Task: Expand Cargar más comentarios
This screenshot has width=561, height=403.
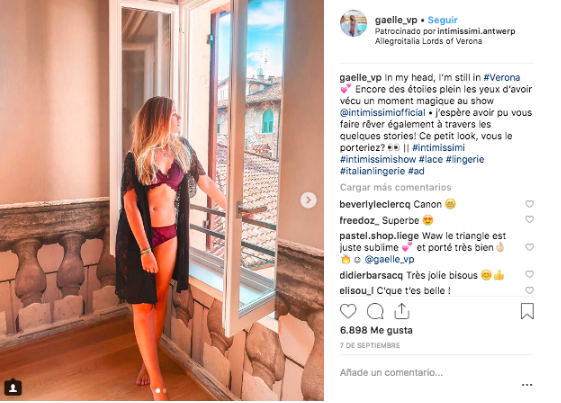Action: 395,188
